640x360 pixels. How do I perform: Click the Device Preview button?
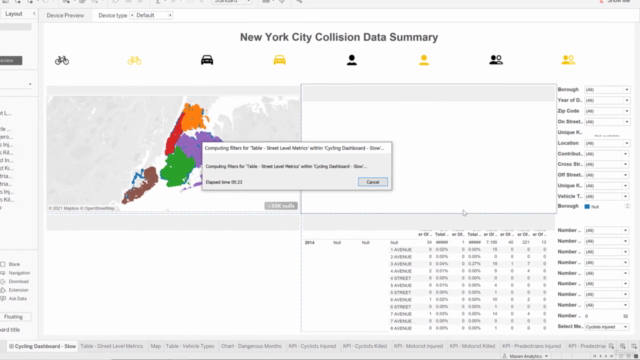click(x=65, y=15)
